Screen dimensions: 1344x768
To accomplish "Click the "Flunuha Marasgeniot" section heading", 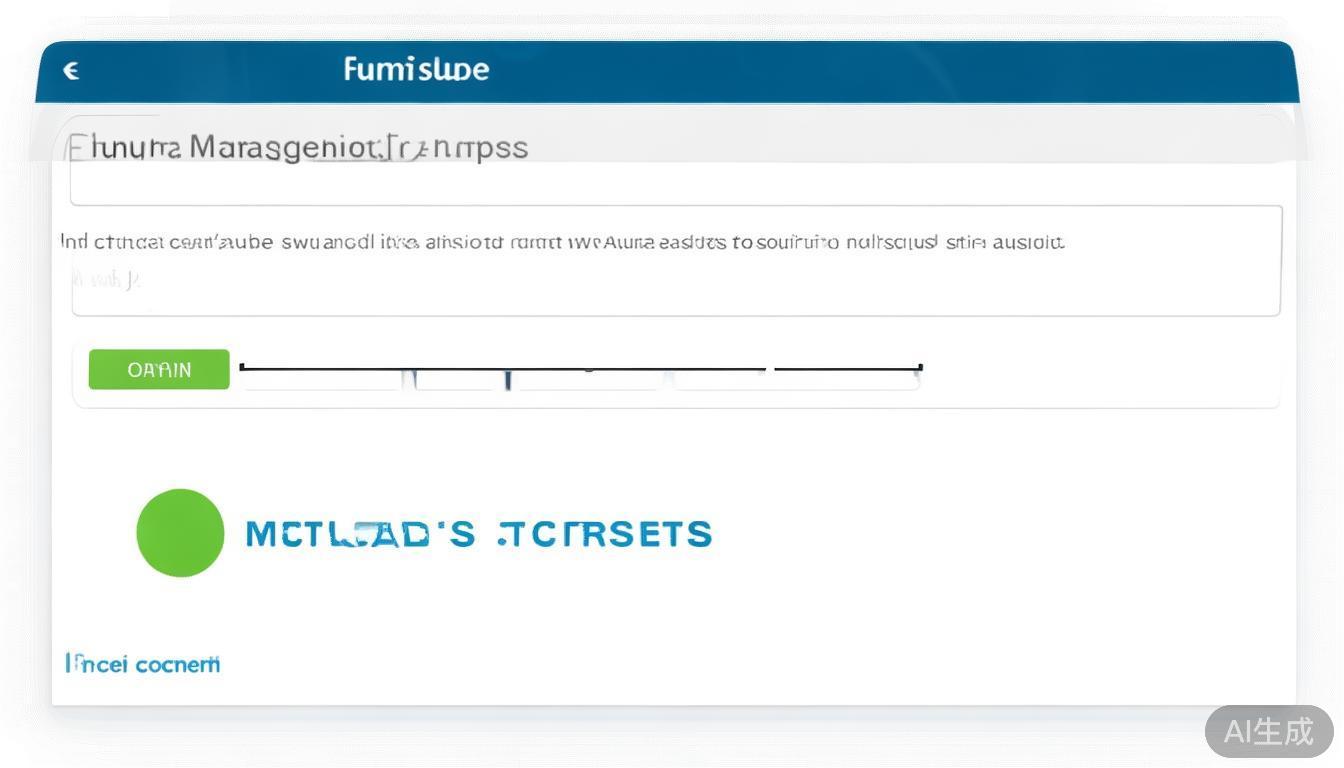I will point(297,148).
